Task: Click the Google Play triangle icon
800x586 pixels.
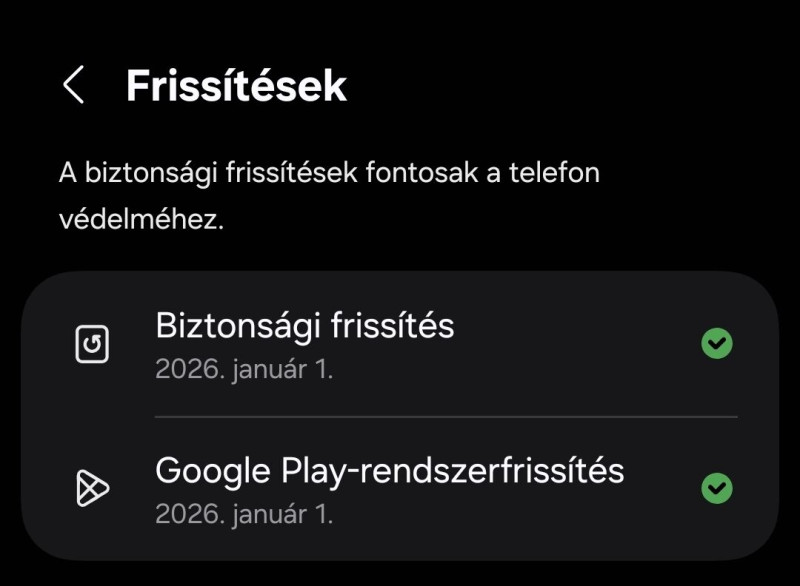Action: pyautogui.click(x=92, y=488)
